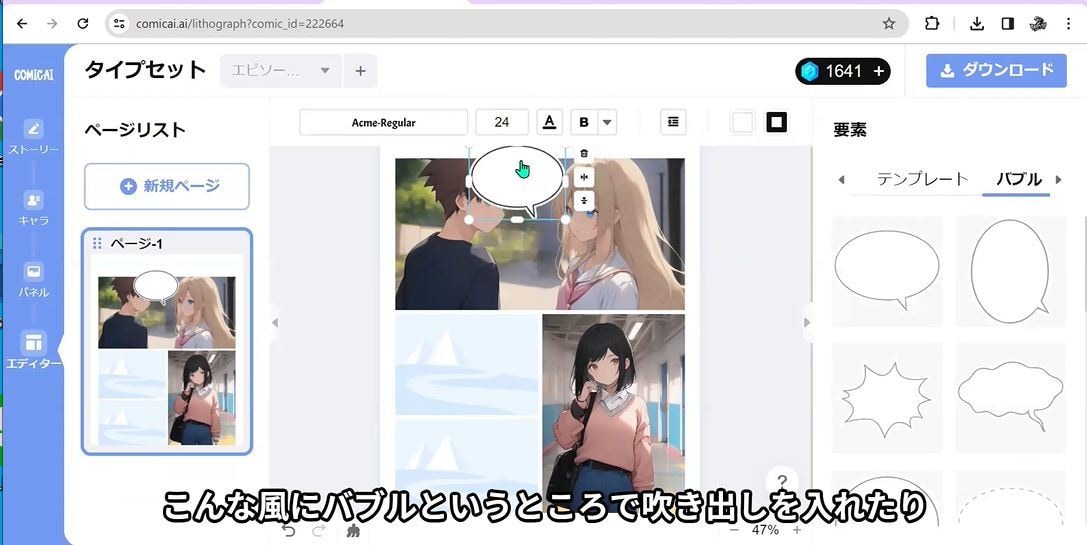This screenshot has width=1087, height=545.
Task: Select the ページ-1 page thumbnail
Action: pyautogui.click(x=167, y=342)
